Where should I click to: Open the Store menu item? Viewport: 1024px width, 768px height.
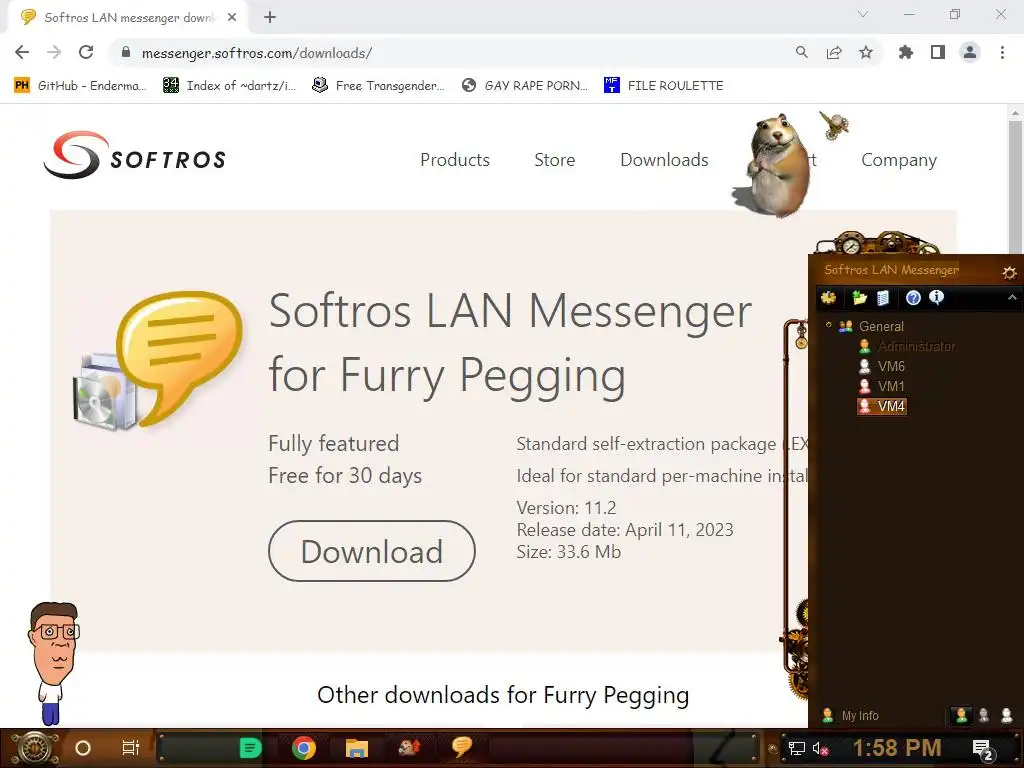pyautogui.click(x=554, y=160)
